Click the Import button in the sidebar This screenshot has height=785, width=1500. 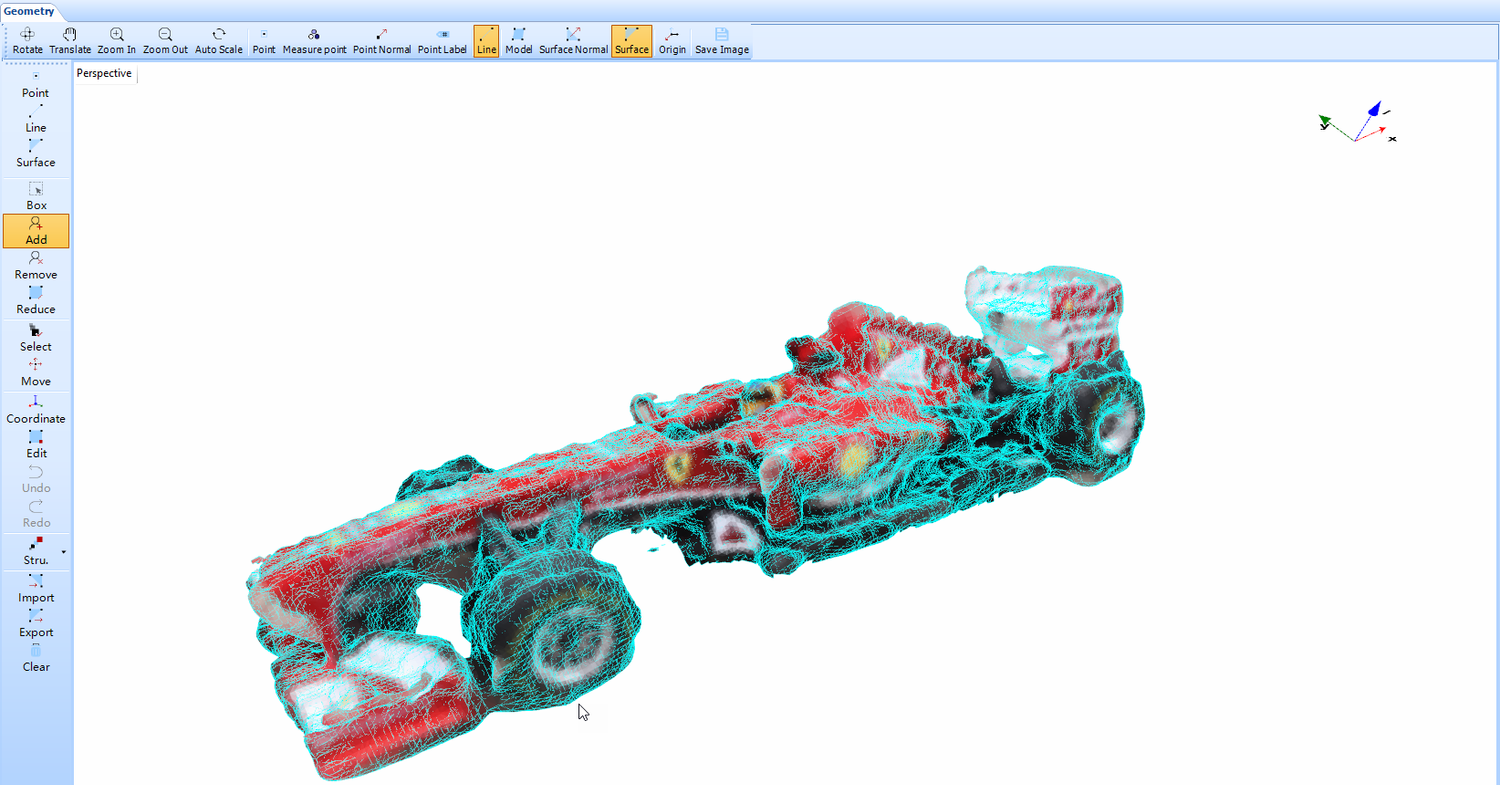click(x=36, y=588)
